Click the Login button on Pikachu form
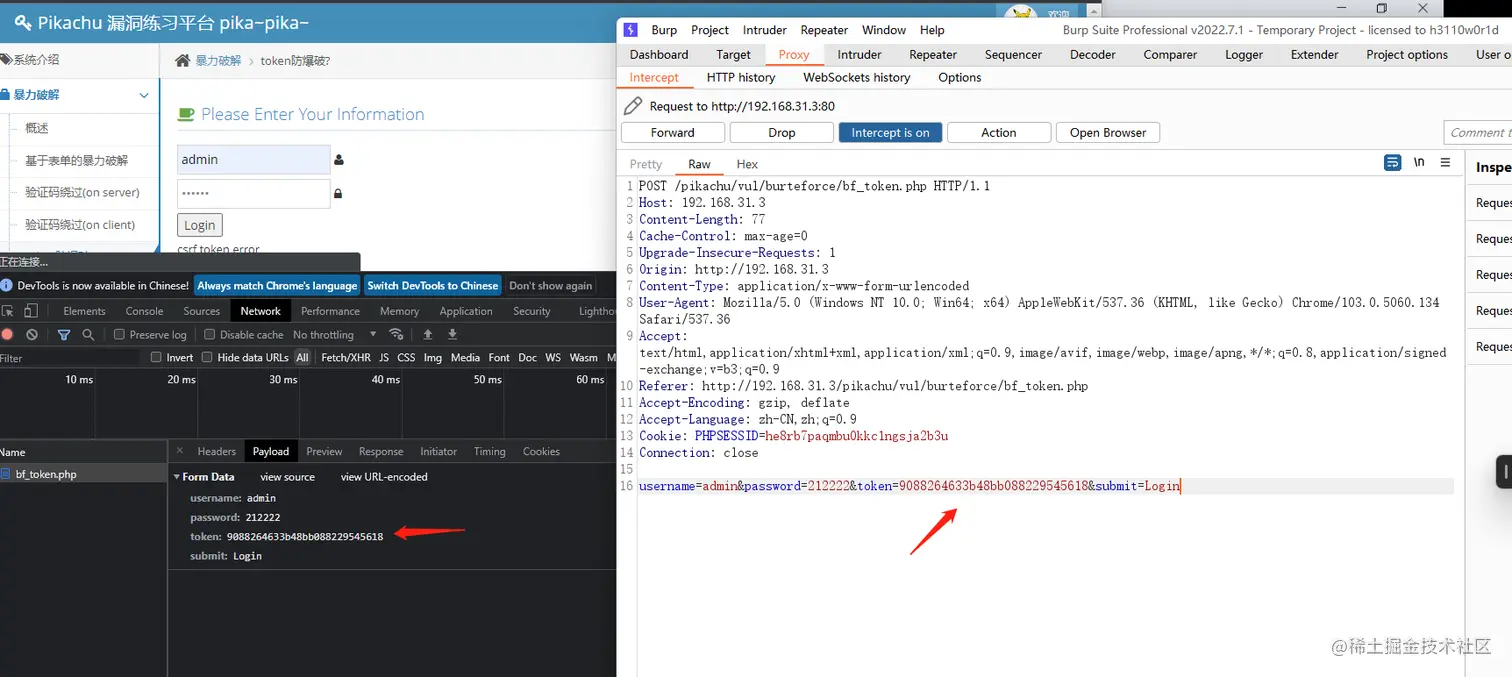The image size is (1512, 677). [x=200, y=225]
